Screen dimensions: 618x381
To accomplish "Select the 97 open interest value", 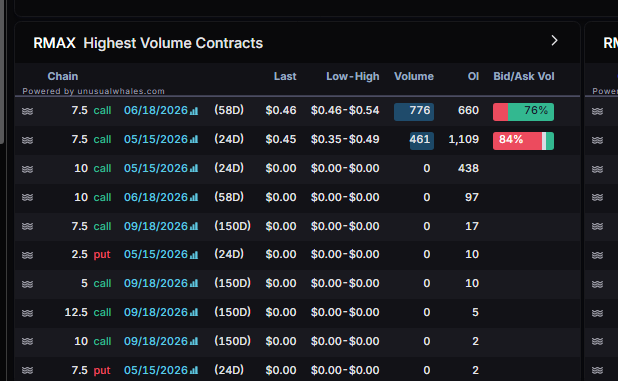I will pyautogui.click(x=472, y=197).
